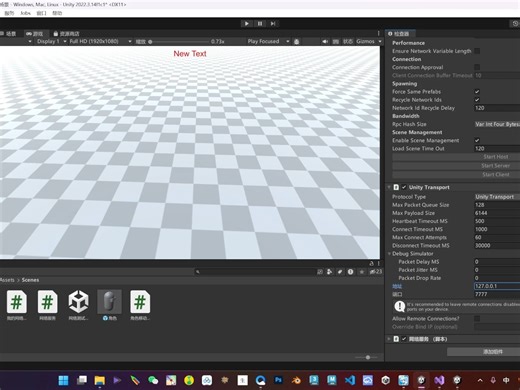520x390 pixels.
Task: Toggle the hidden packages count icon showing 23
Action: pos(376,272)
